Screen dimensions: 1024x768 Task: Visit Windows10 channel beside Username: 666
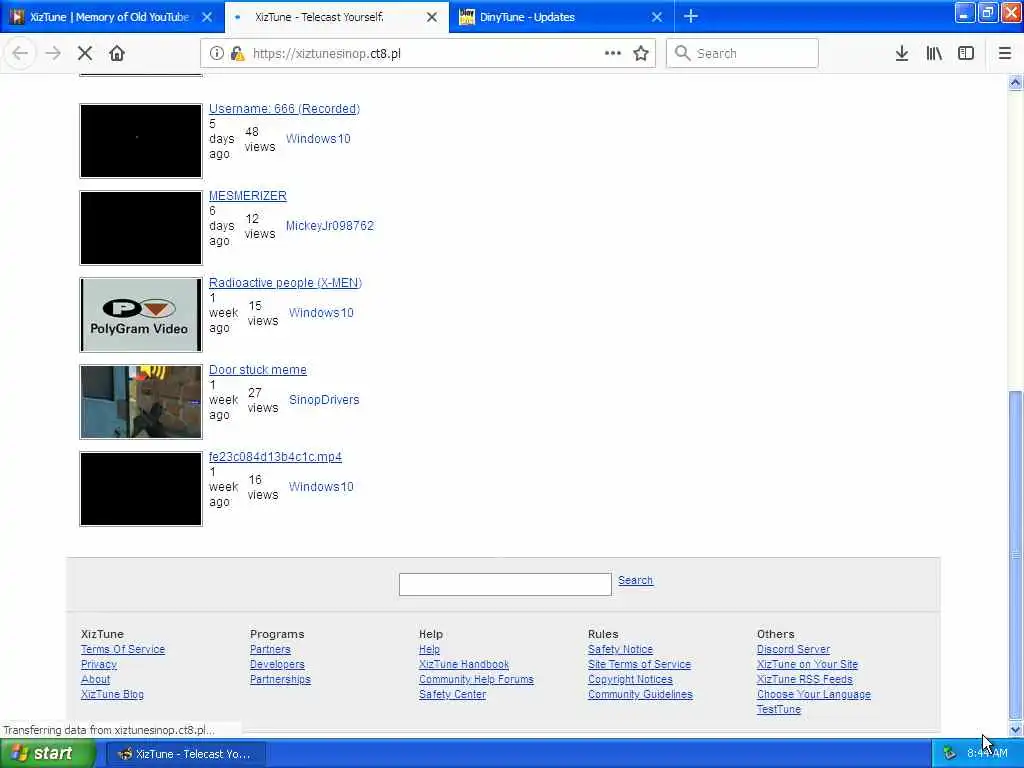(x=318, y=138)
